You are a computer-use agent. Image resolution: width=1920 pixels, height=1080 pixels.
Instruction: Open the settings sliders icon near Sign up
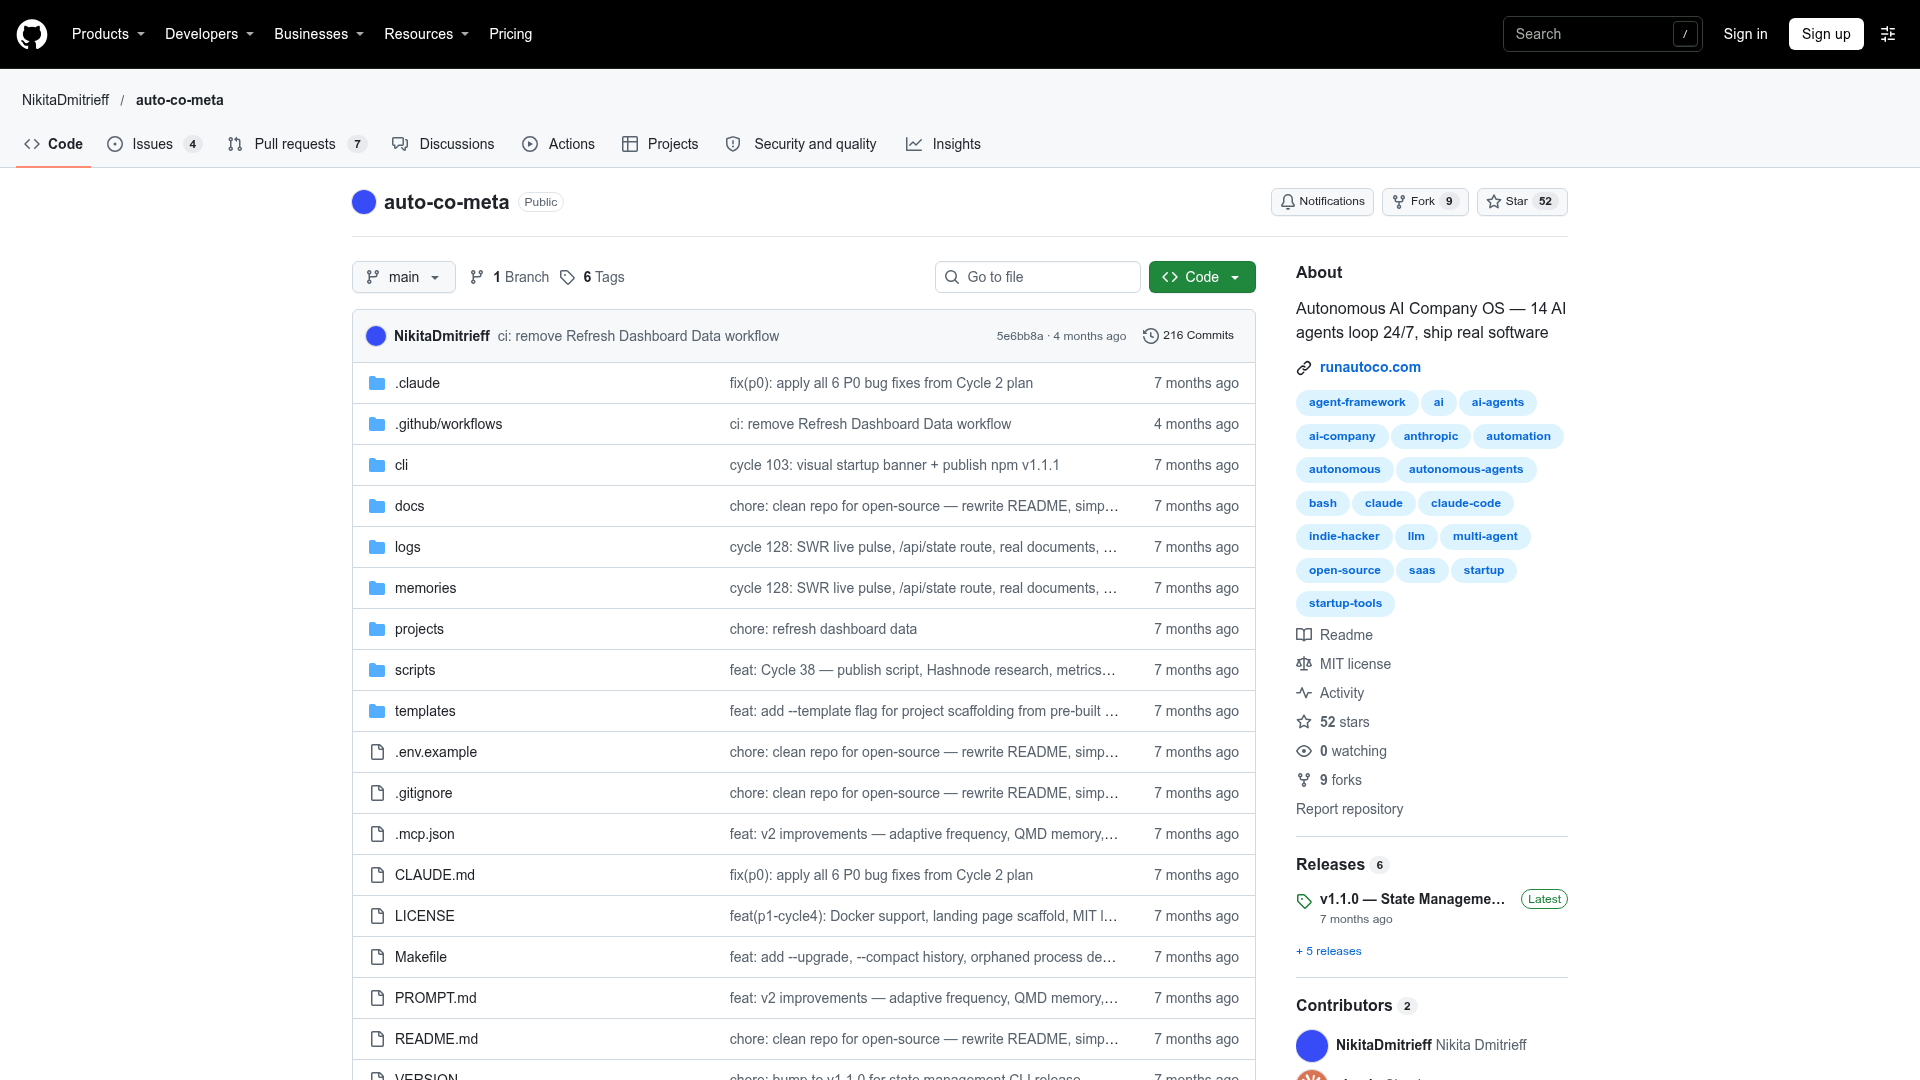point(1888,34)
